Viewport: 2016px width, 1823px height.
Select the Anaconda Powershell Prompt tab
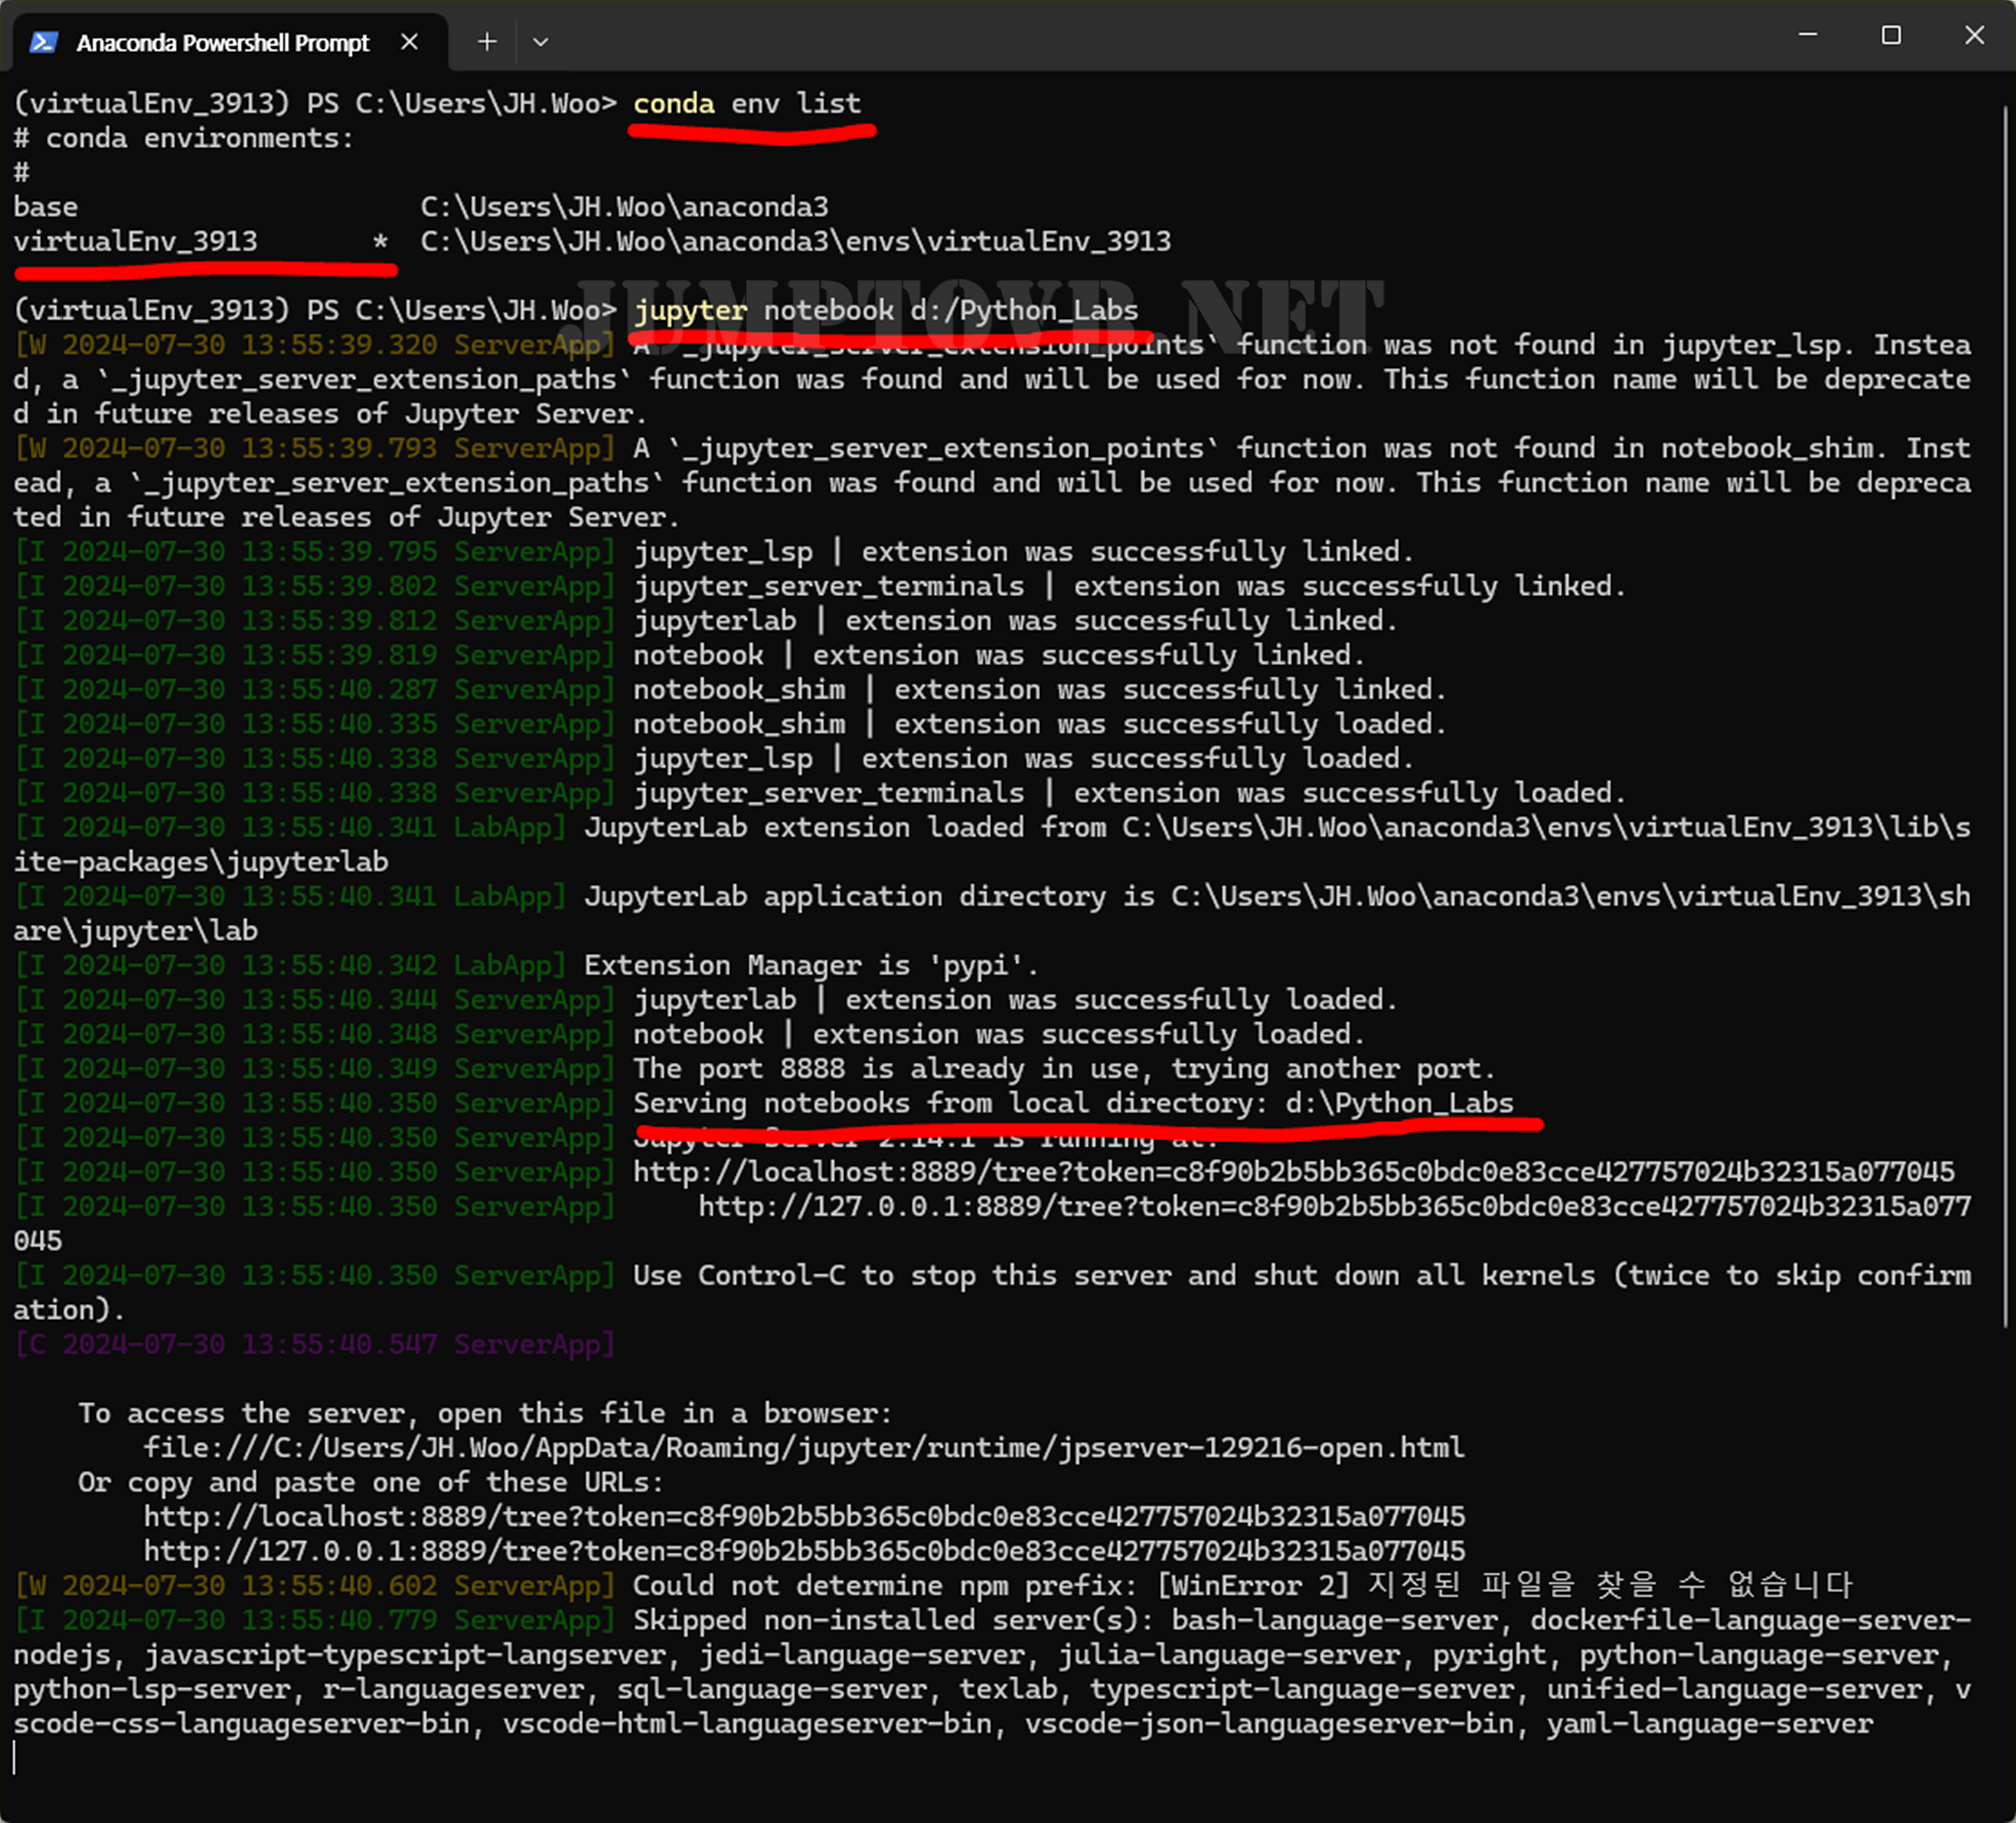(222, 42)
